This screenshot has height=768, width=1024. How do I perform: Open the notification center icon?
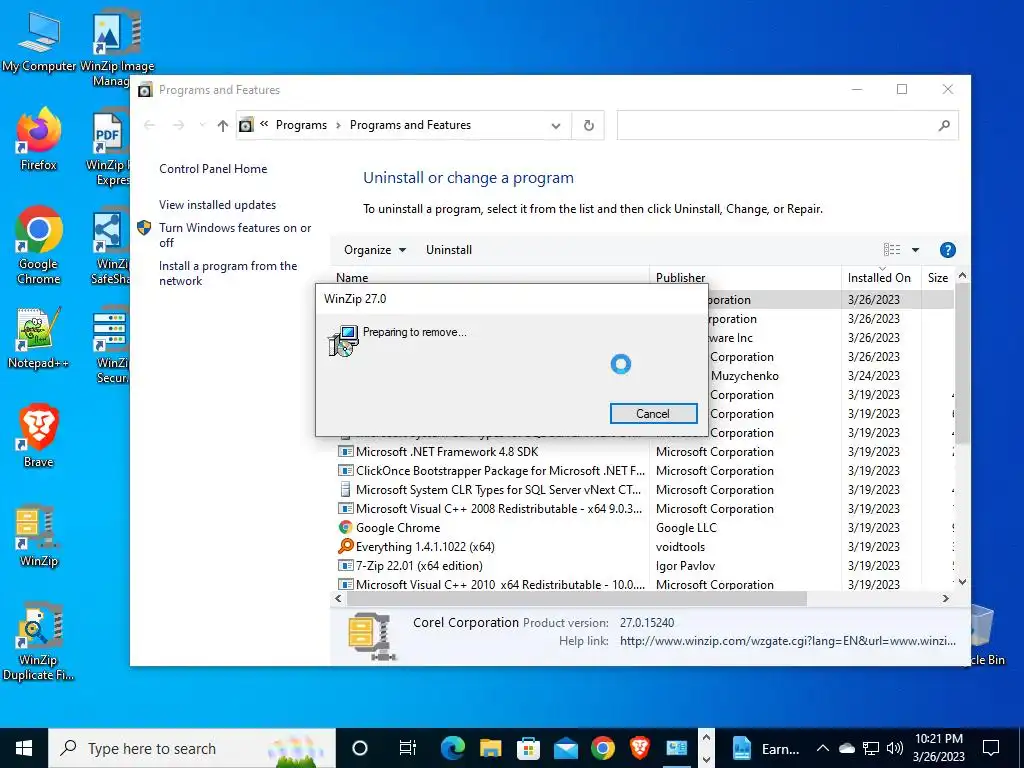(x=991, y=748)
